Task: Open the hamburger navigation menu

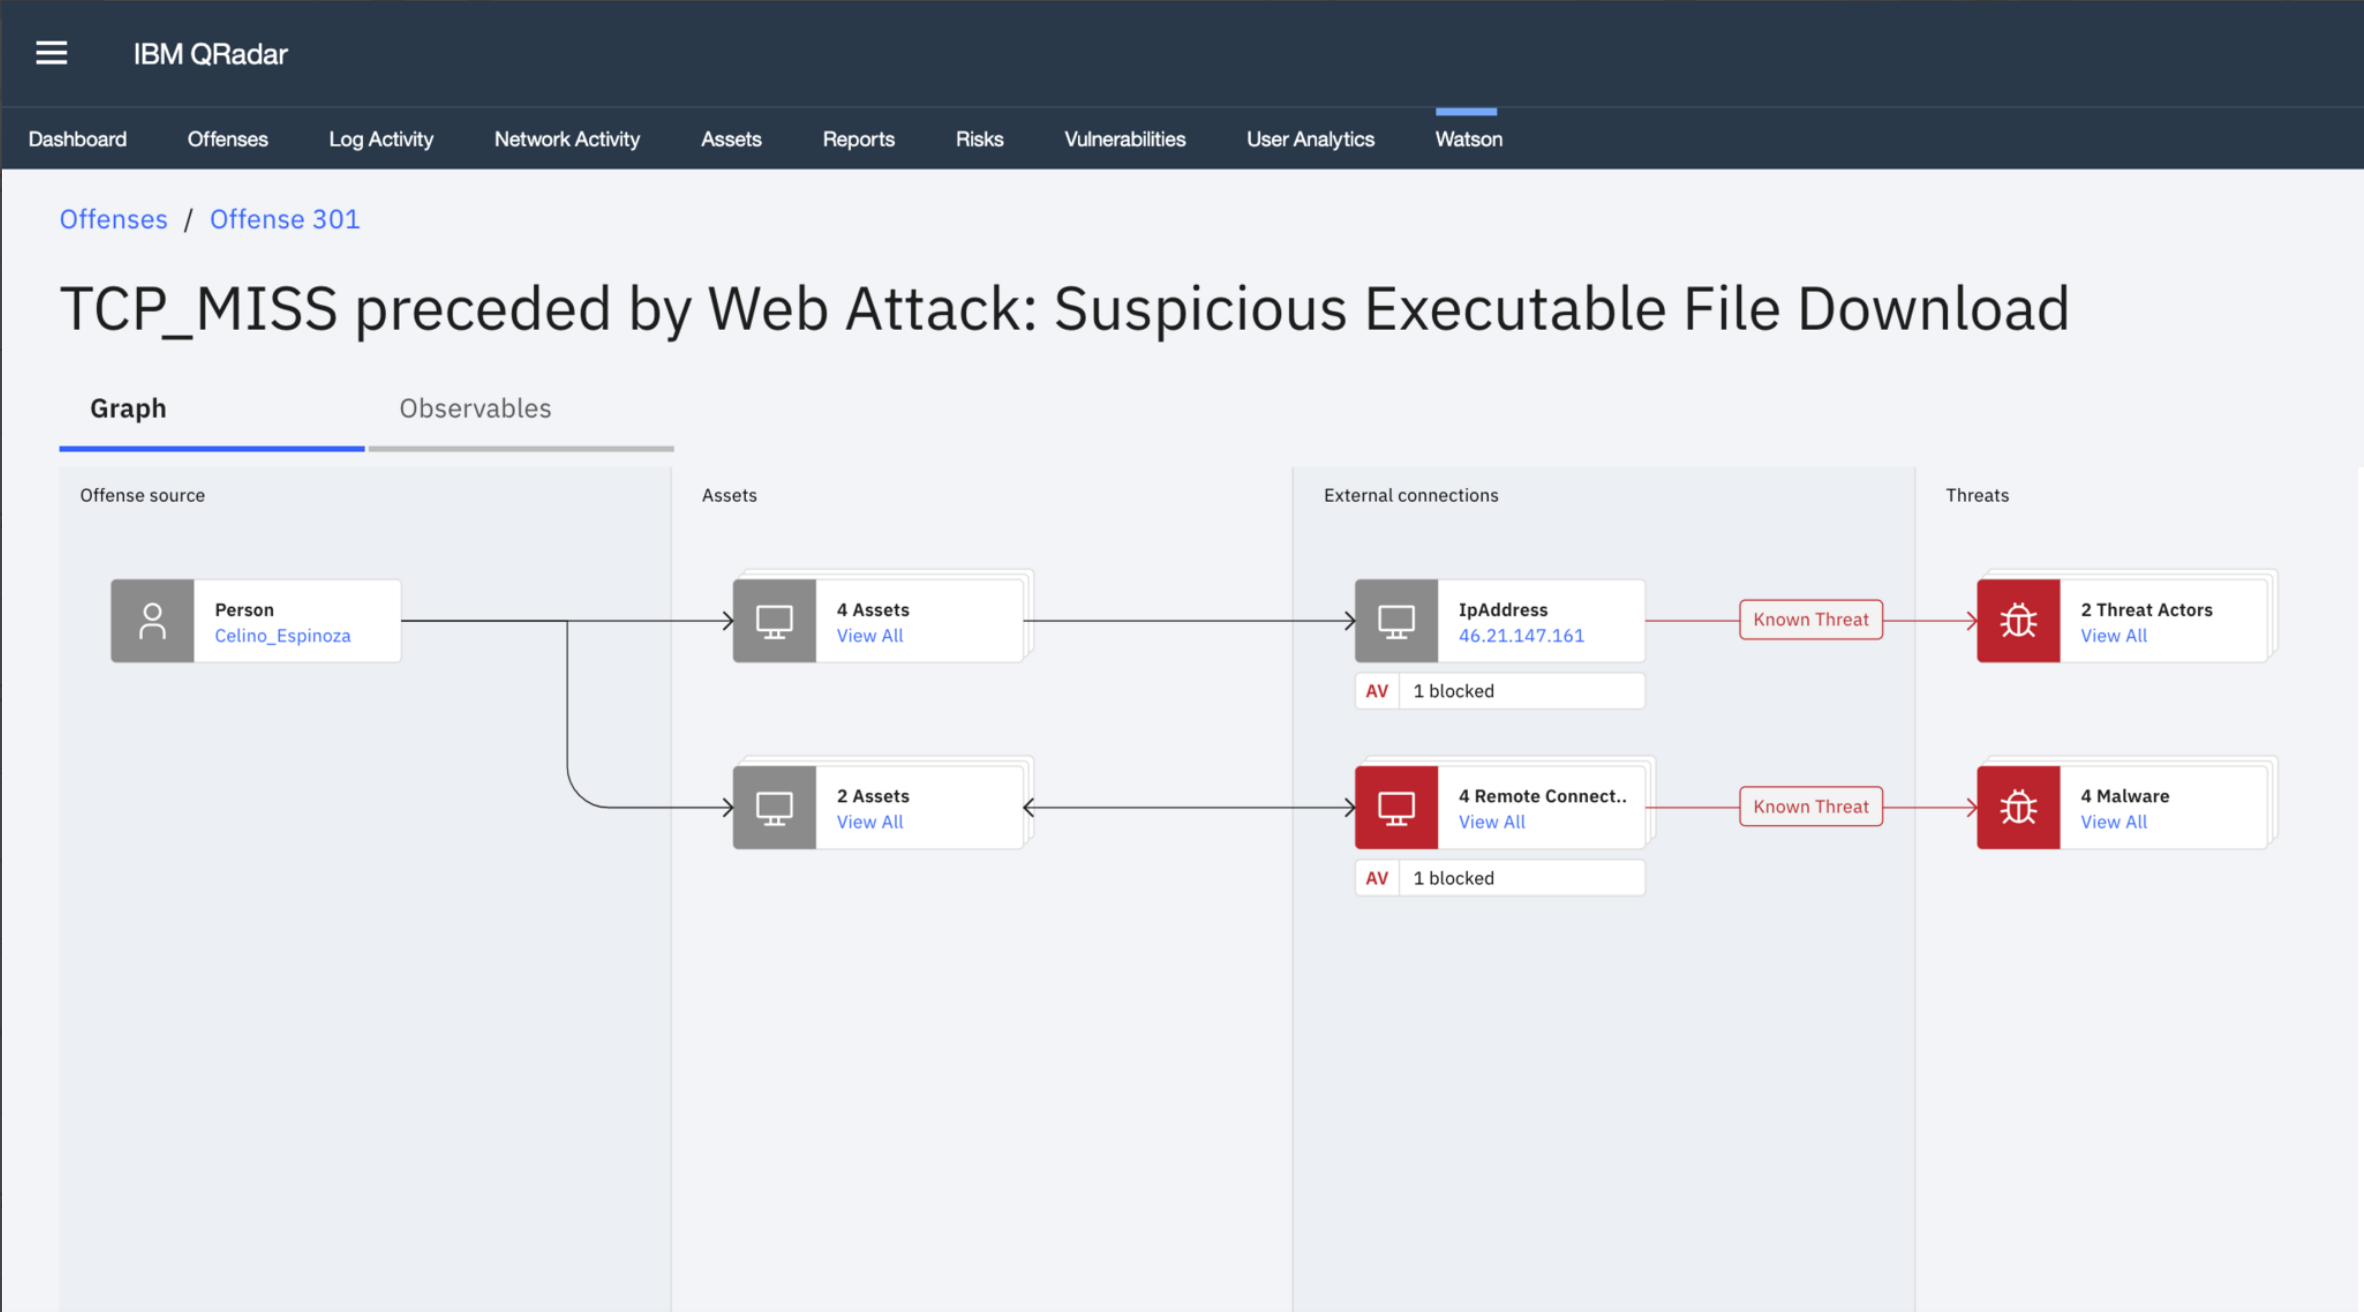Action: pyautogui.click(x=51, y=53)
